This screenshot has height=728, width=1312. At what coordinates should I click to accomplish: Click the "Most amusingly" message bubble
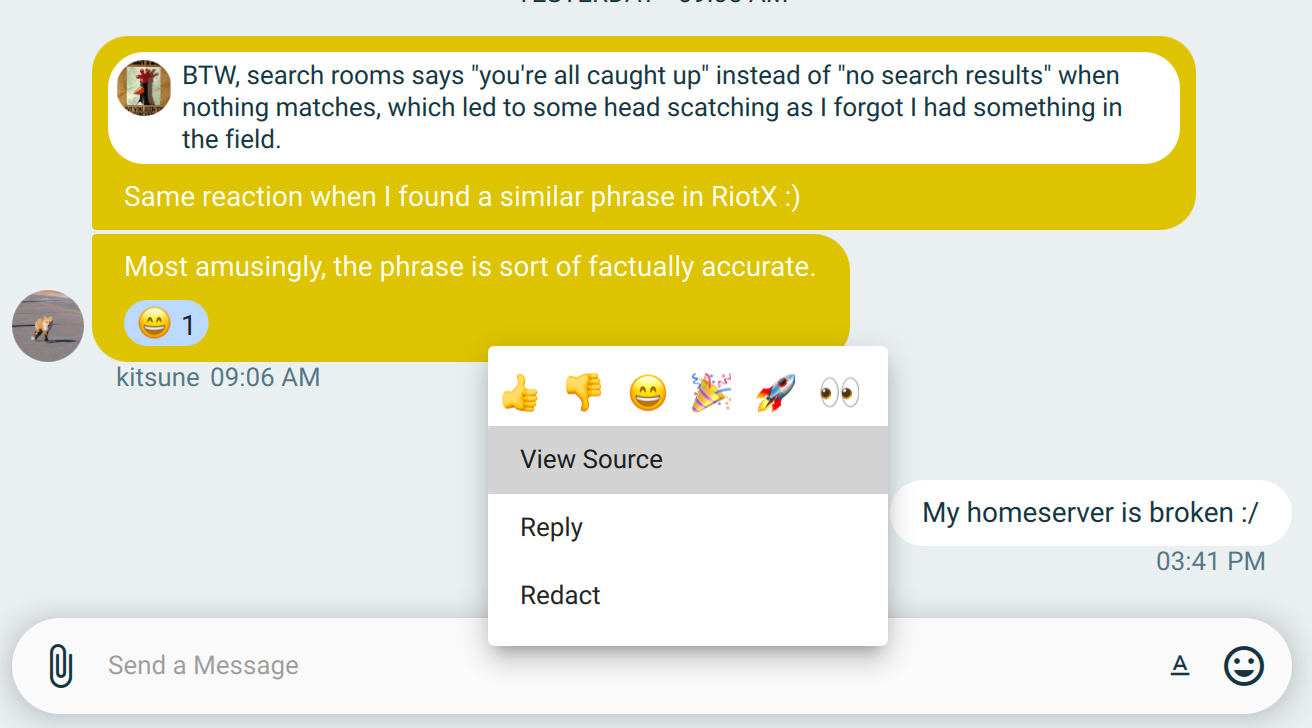(470, 268)
